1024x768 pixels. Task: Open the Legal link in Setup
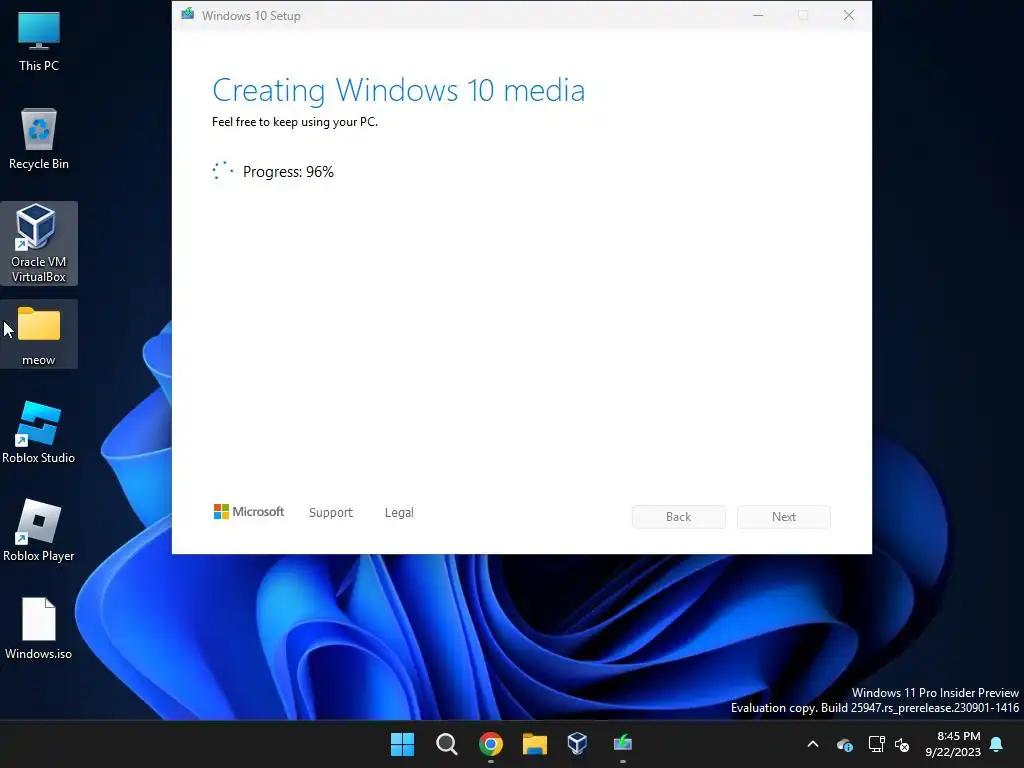coord(399,513)
